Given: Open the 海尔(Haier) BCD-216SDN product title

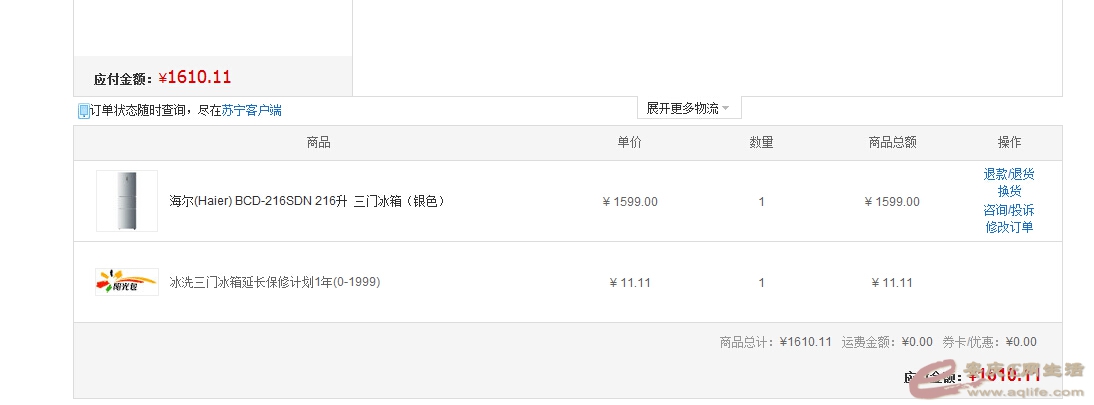Looking at the screenshot, I should pos(306,202).
